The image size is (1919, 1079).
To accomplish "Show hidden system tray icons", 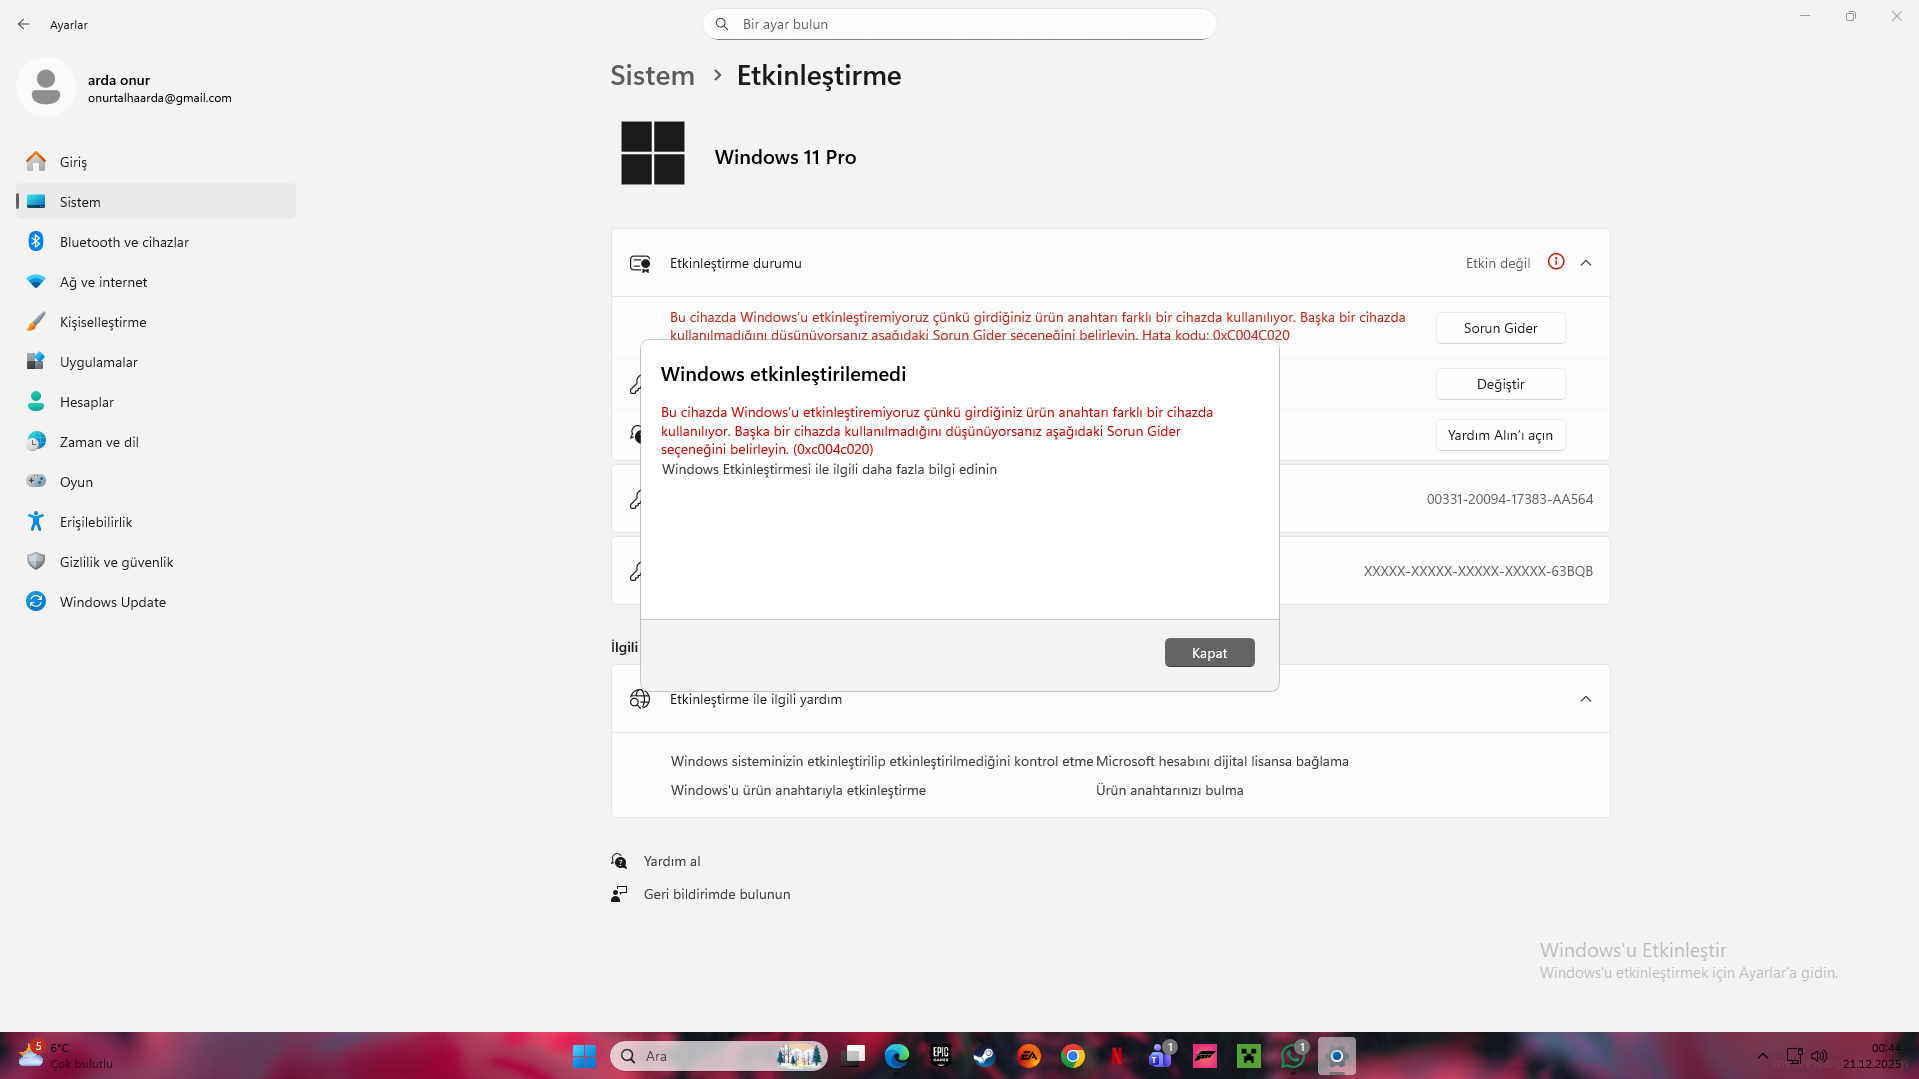I will click(x=1763, y=1056).
